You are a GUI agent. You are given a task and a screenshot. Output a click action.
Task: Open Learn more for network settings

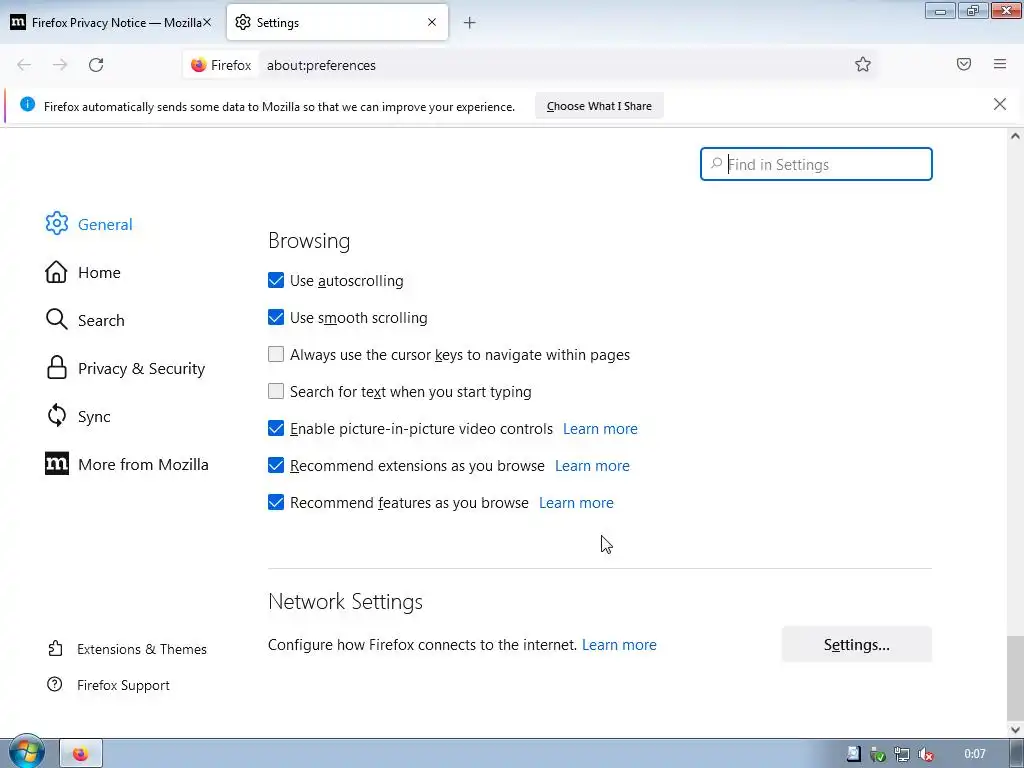tap(619, 645)
